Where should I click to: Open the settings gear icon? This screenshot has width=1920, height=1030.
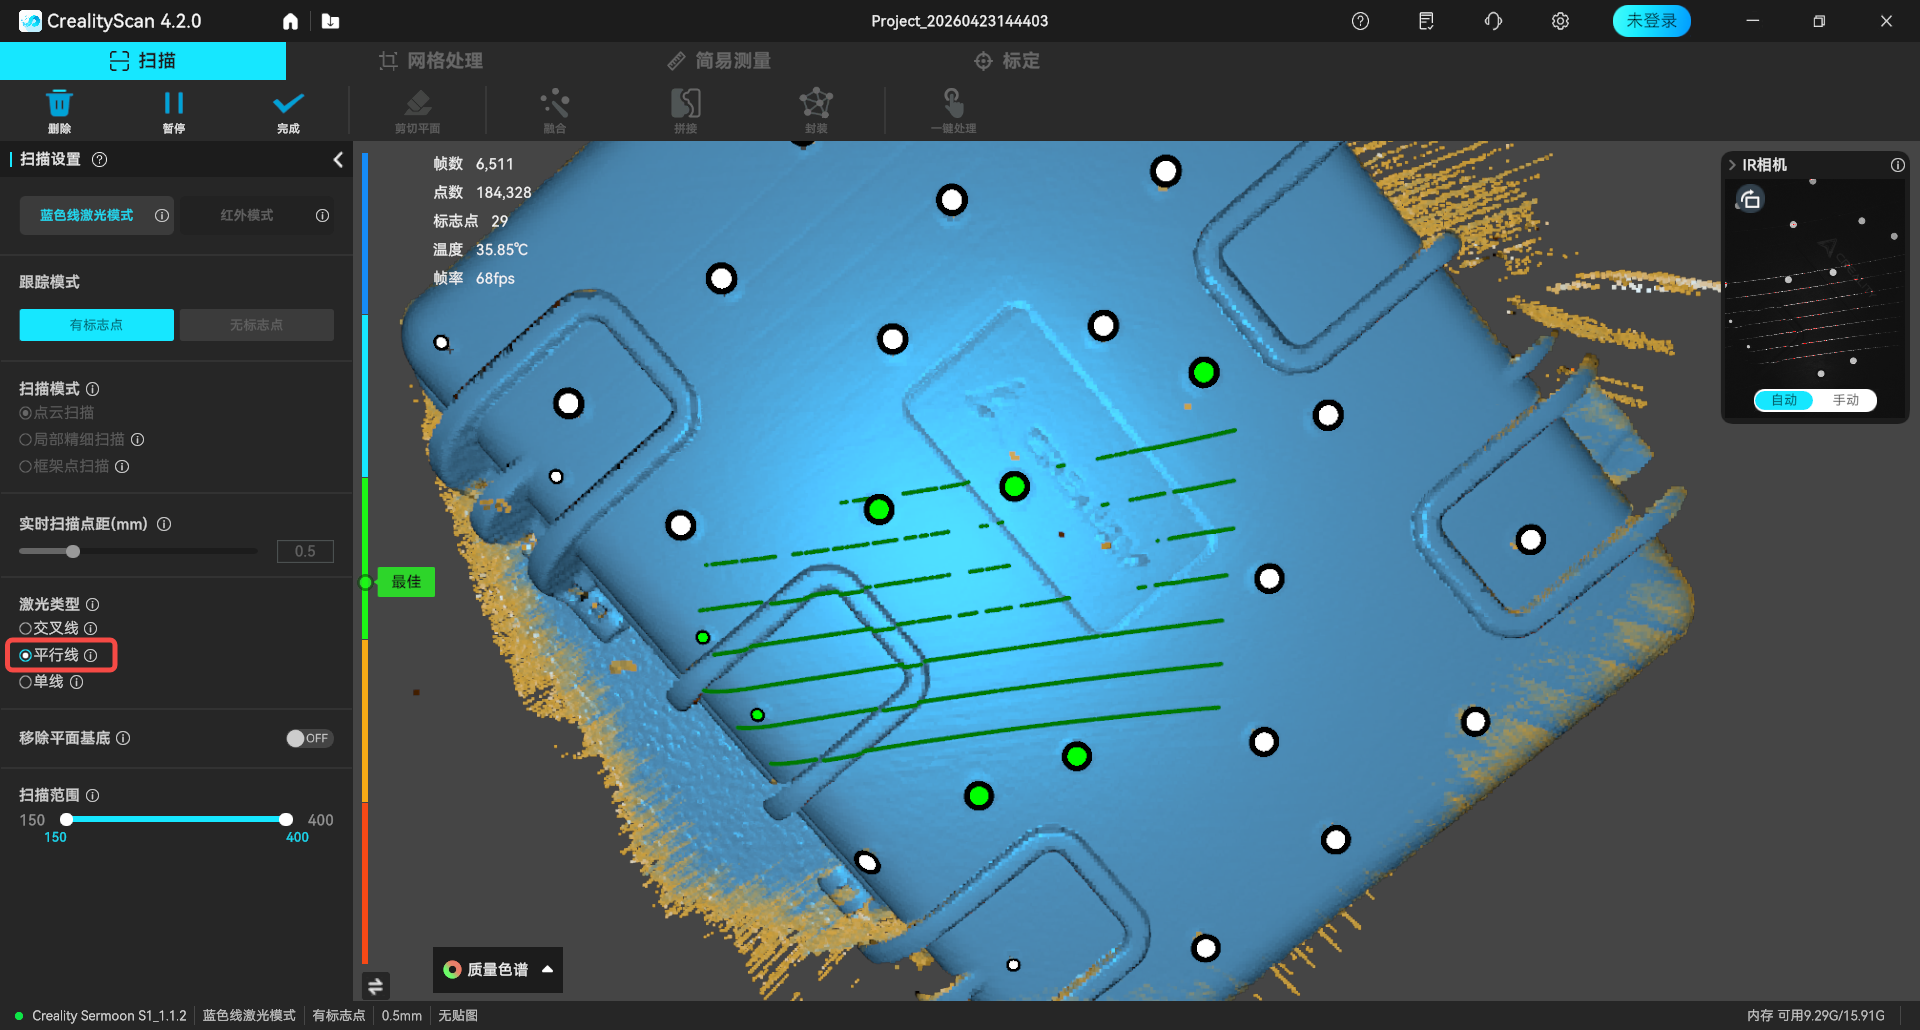(1560, 21)
